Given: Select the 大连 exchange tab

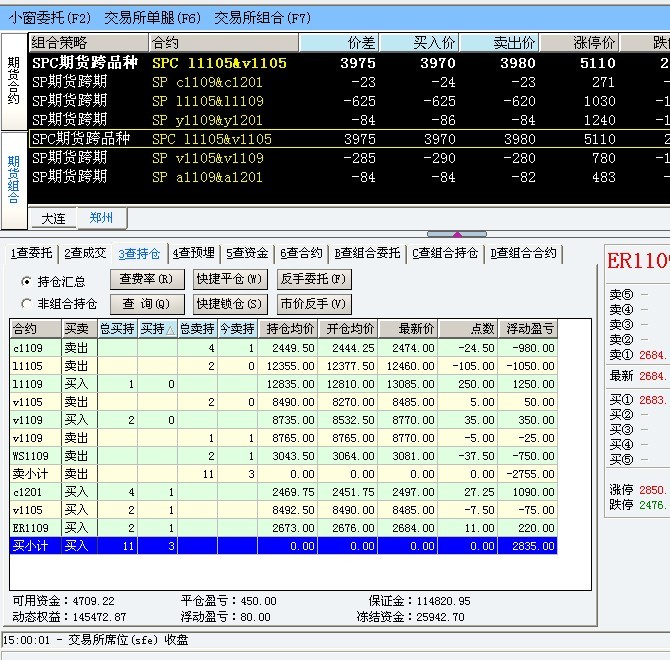Looking at the screenshot, I should 53,219.
